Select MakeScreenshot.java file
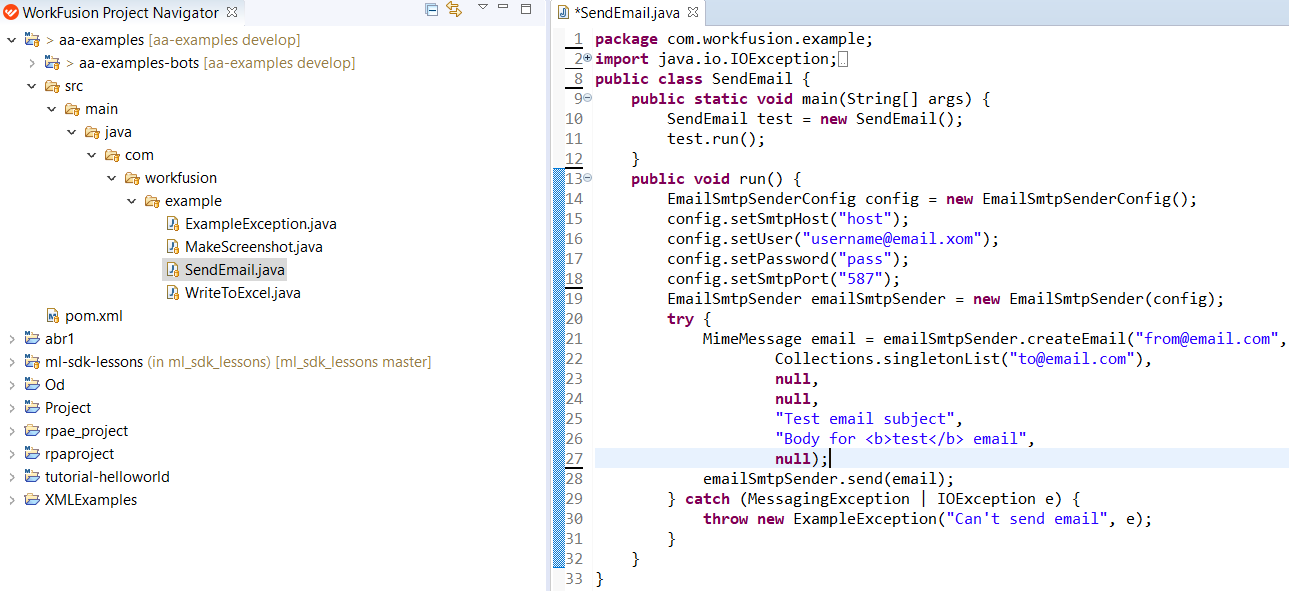Viewport: 1289px width, 591px height. pyautogui.click(x=254, y=247)
